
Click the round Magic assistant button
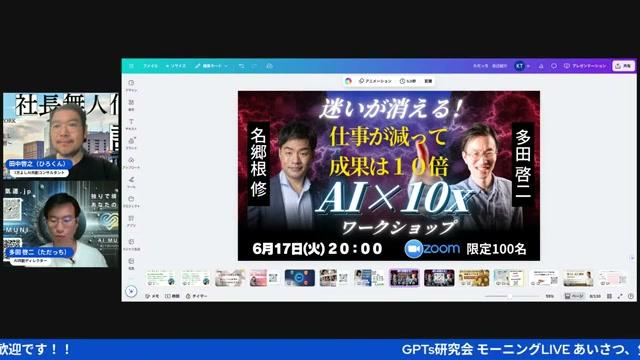[x=131, y=291]
